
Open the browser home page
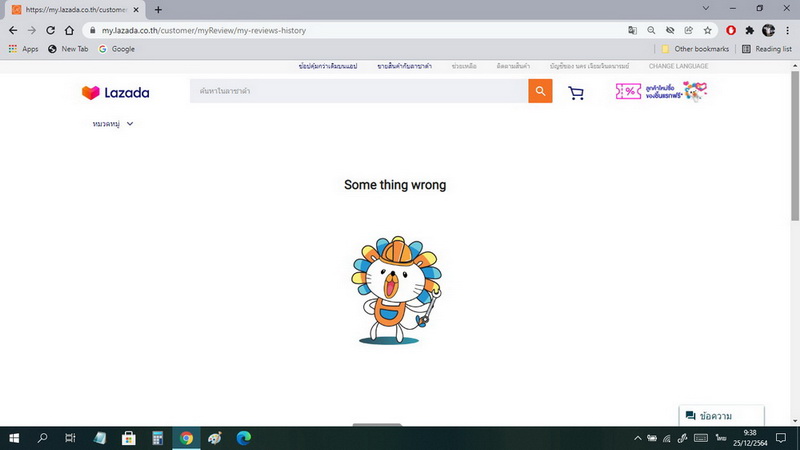point(69,31)
